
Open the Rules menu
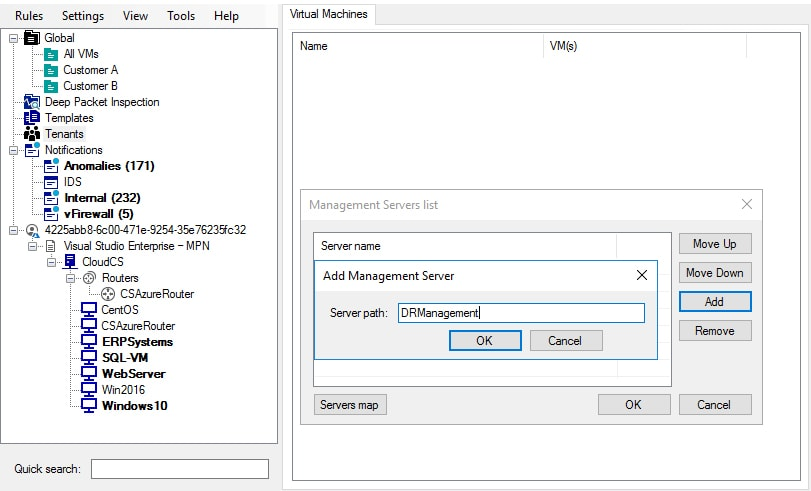(x=29, y=16)
